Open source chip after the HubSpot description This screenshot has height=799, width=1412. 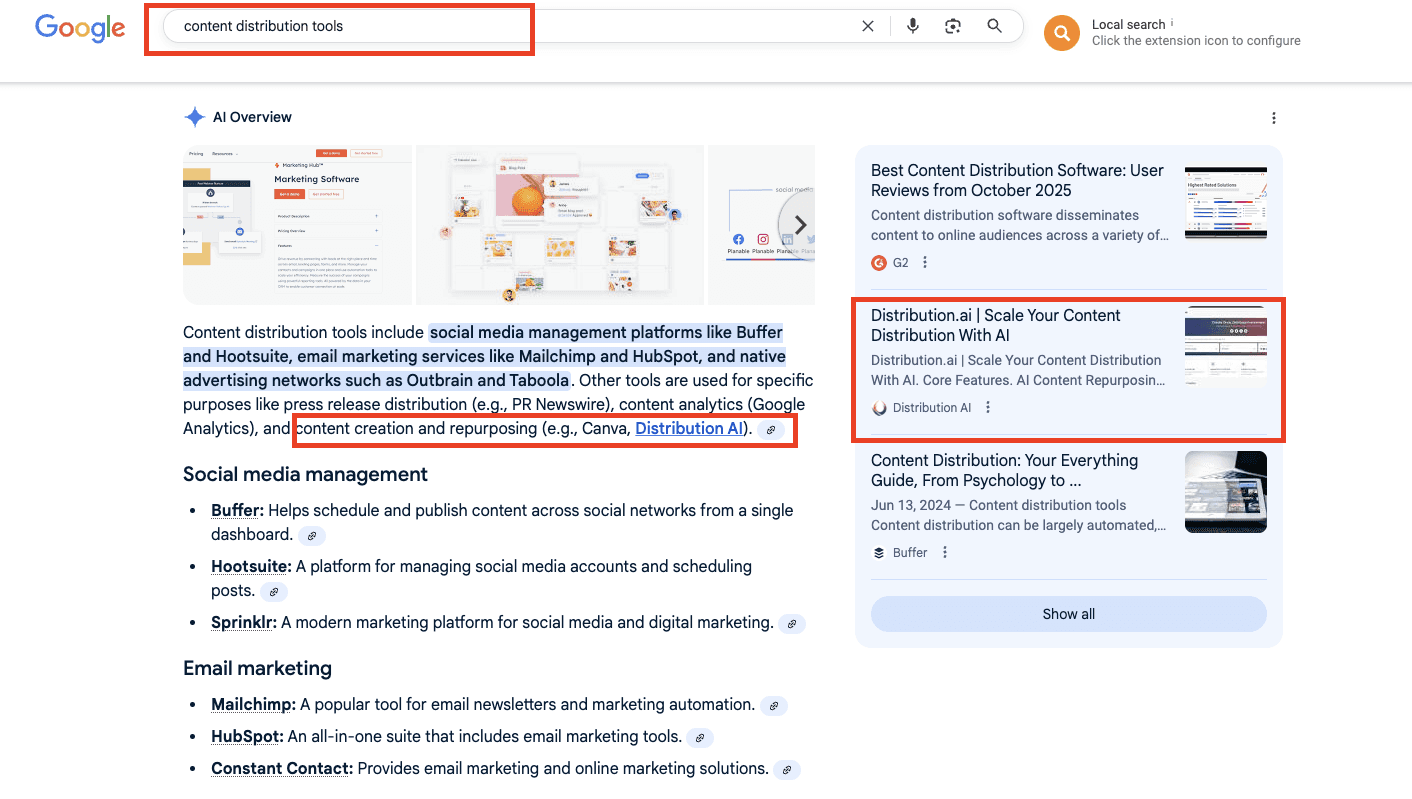click(700, 738)
